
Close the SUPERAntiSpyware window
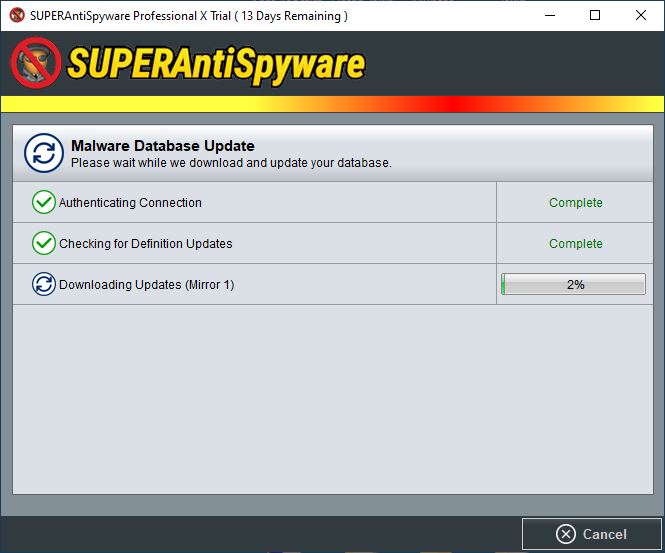tap(641, 15)
